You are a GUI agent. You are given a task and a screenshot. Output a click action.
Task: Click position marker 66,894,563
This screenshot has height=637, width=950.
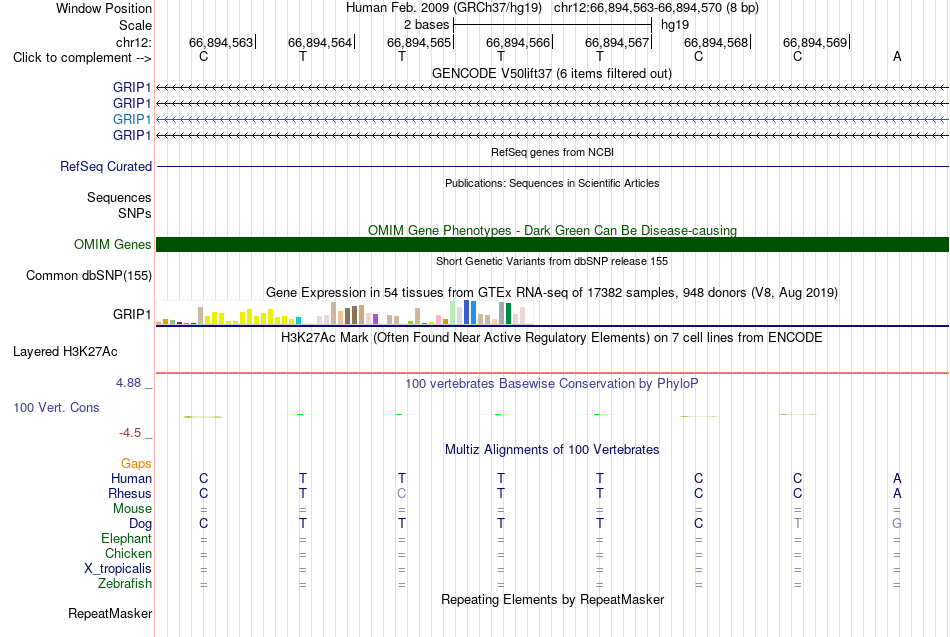(221, 42)
